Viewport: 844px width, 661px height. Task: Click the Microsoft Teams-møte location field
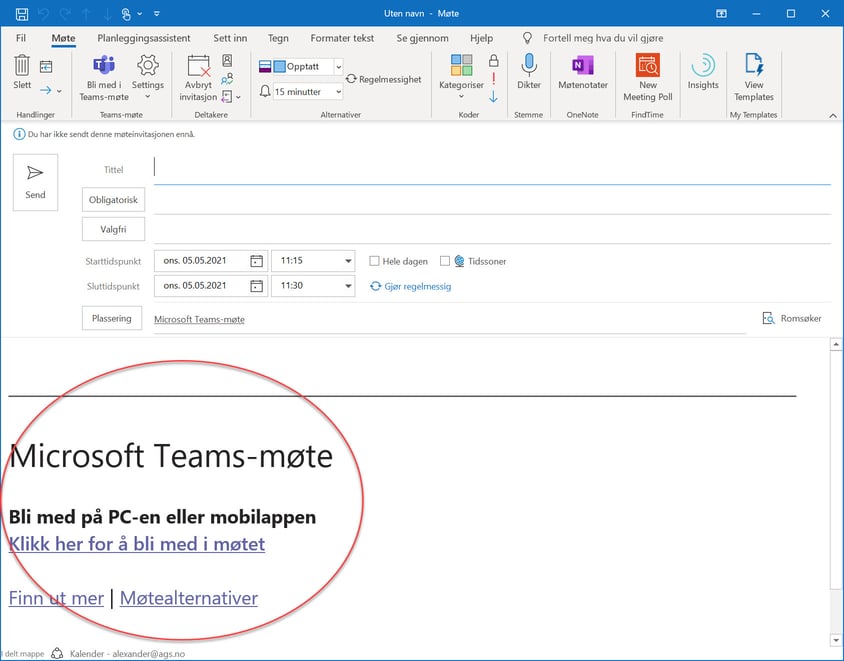tap(449, 319)
